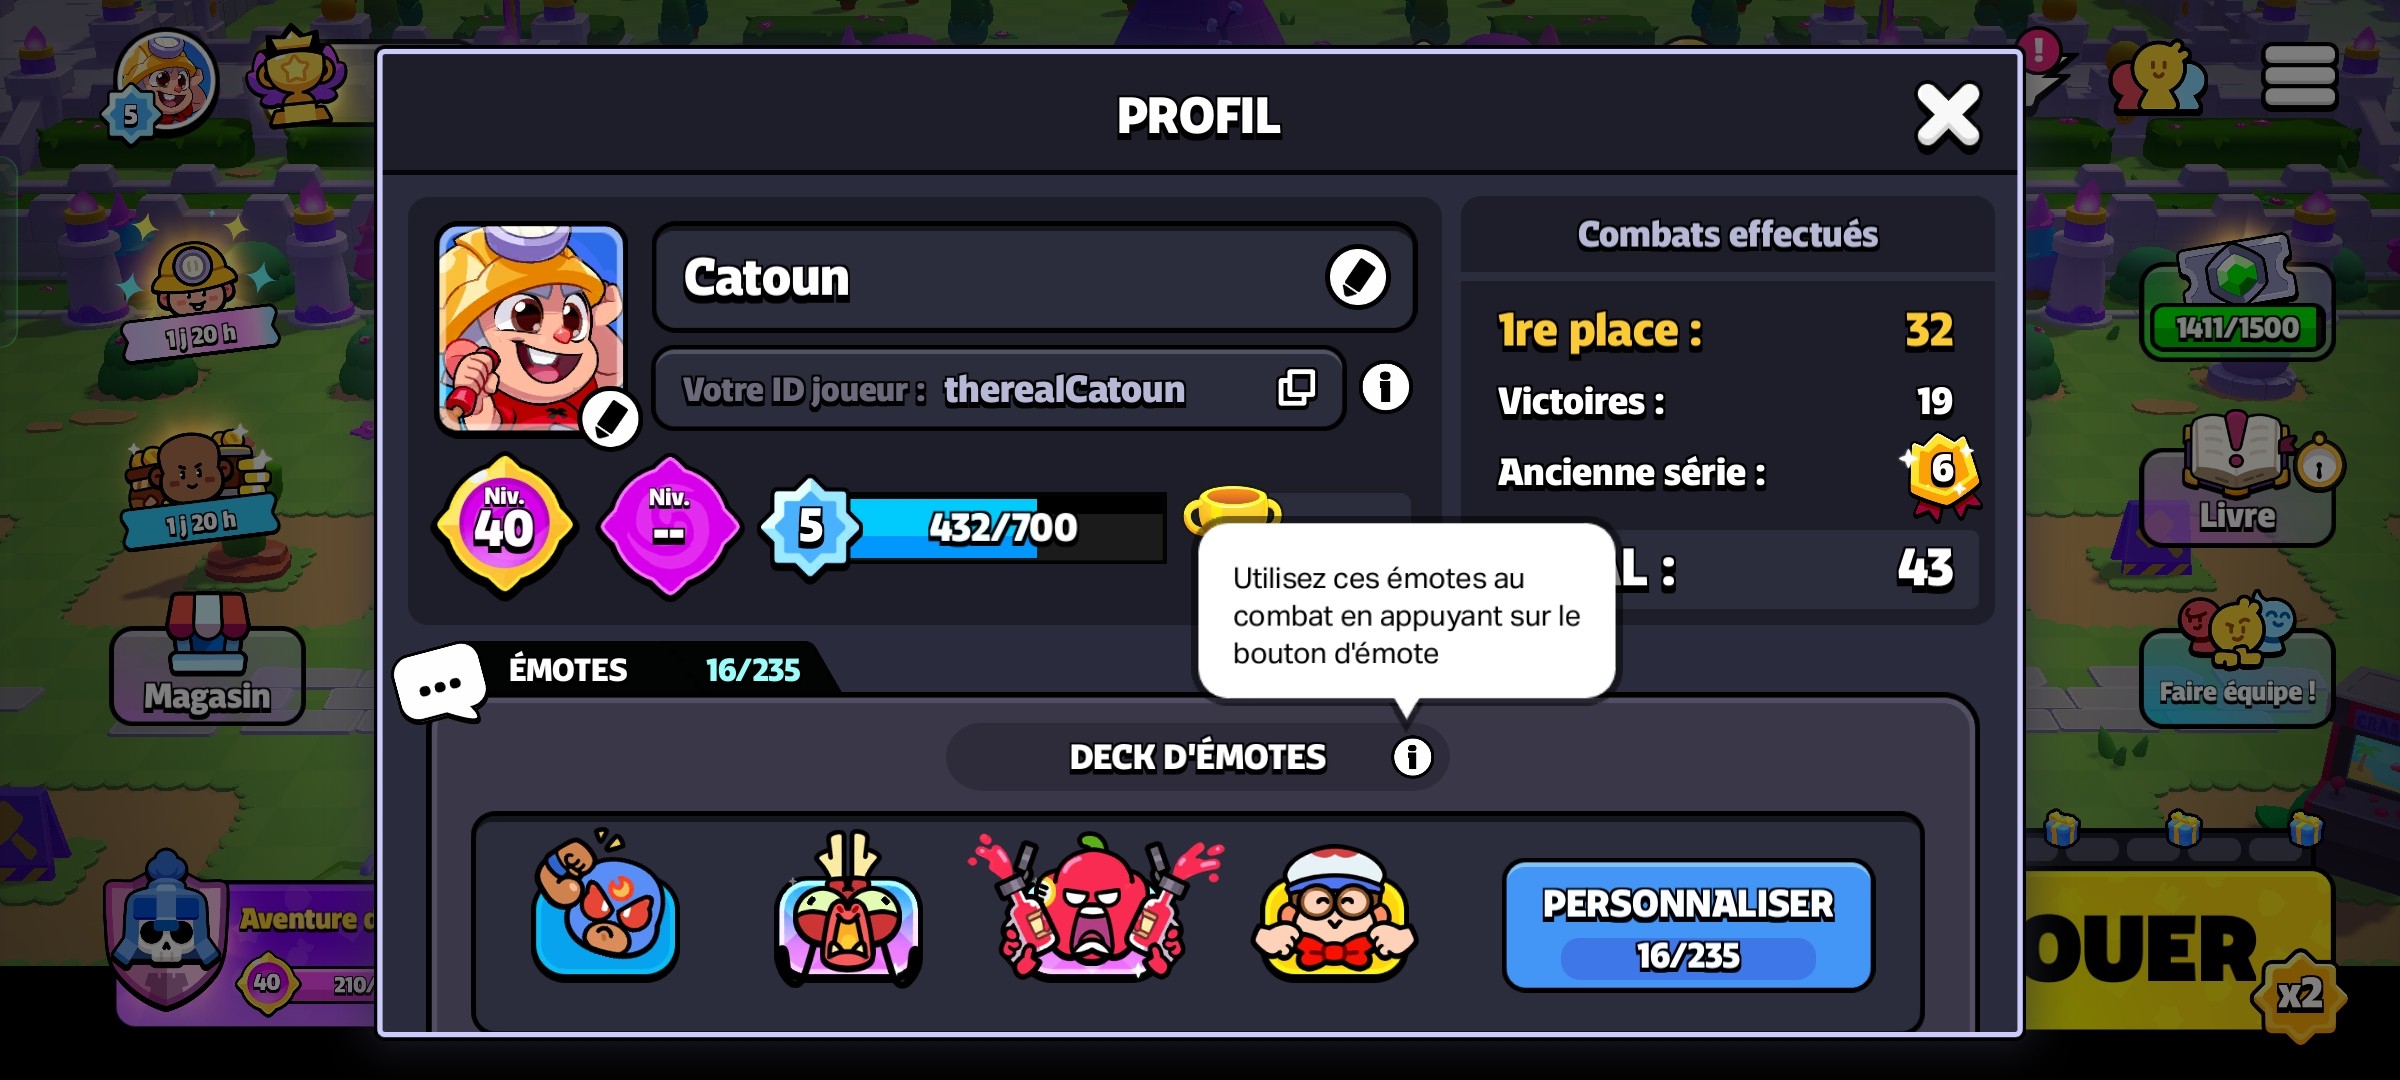Tap the Faire équipe button
Image resolution: width=2400 pixels, height=1080 pixels.
click(2237, 664)
